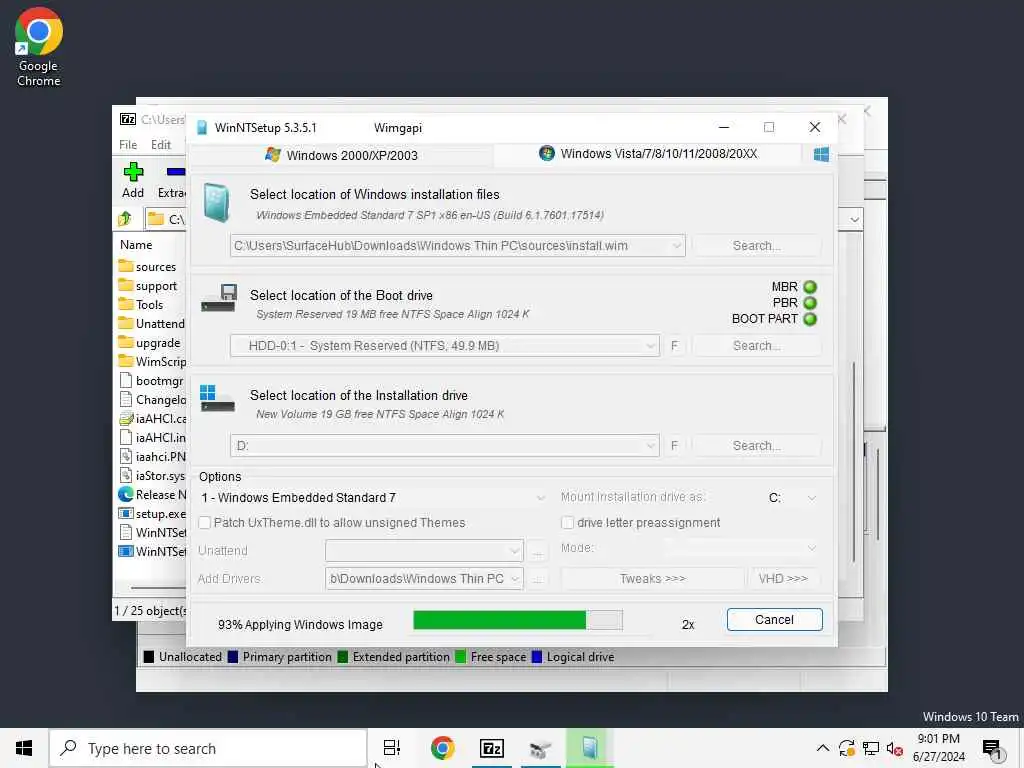
Task: Open Chrome from the taskbar
Action: tap(442, 748)
